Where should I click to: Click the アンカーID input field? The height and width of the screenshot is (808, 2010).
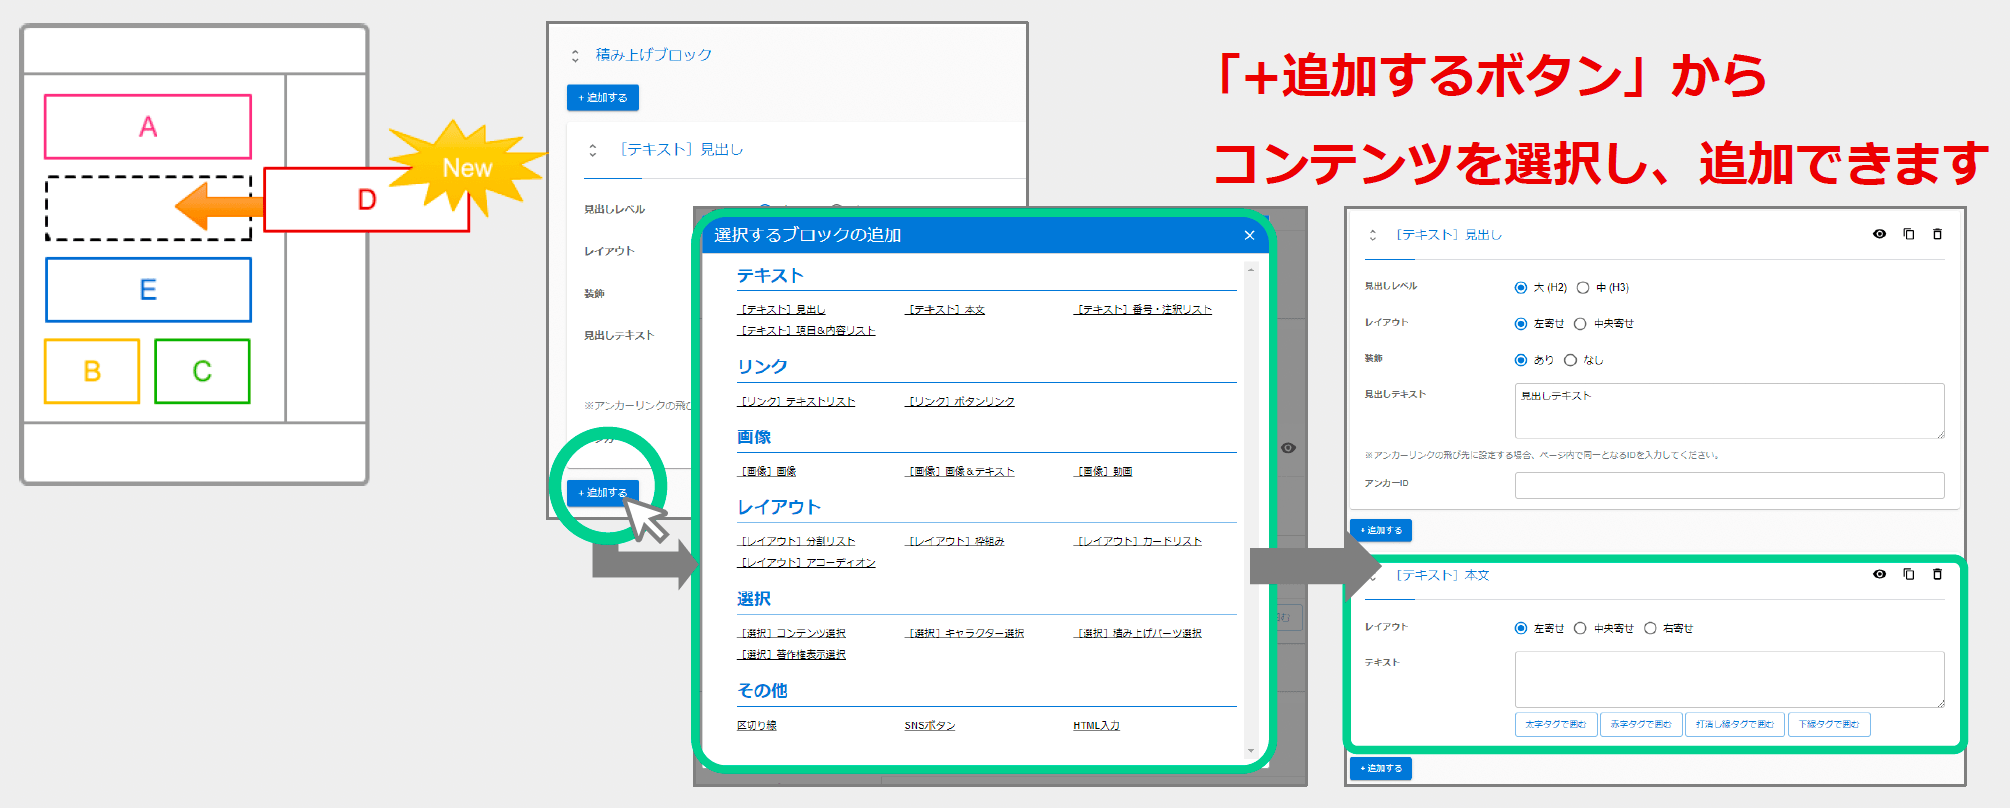tap(1730, 485)
